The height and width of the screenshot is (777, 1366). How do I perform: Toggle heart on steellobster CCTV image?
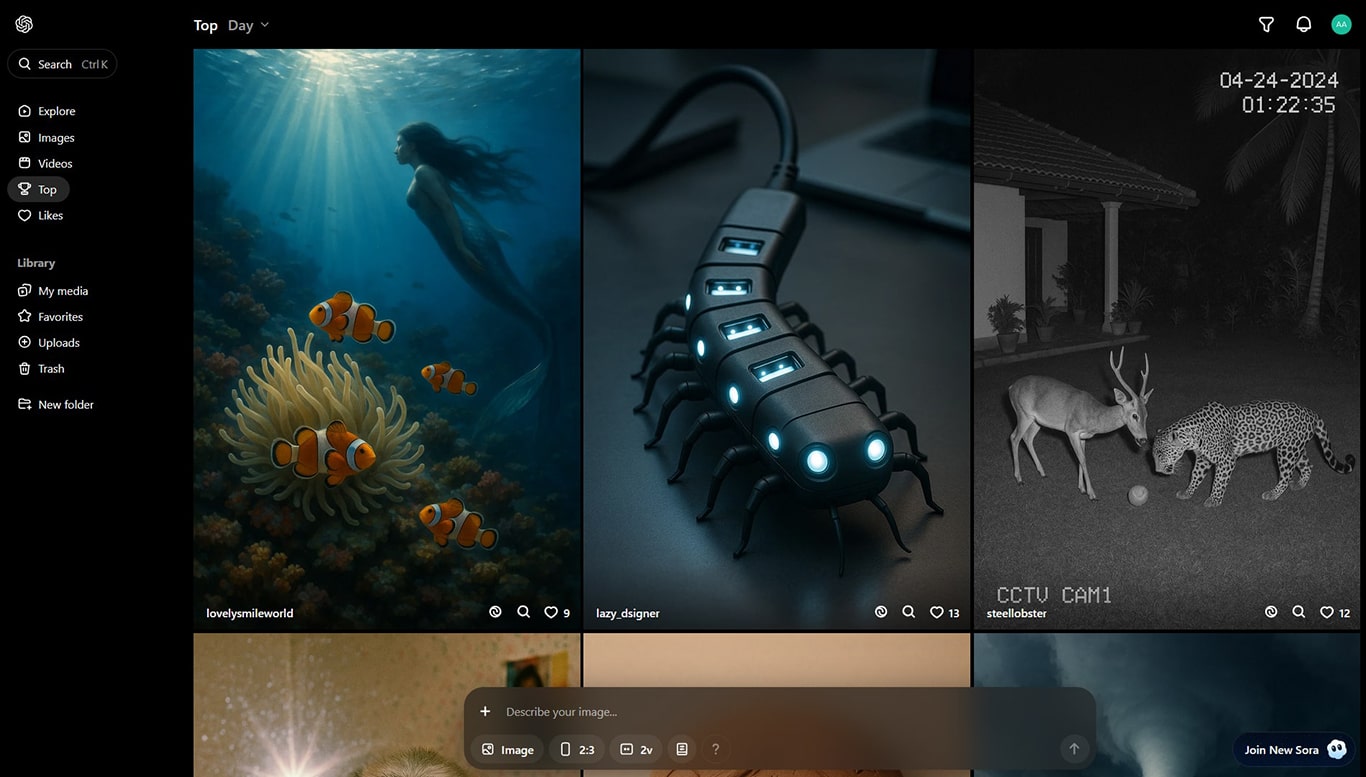tap(1327, 612)
